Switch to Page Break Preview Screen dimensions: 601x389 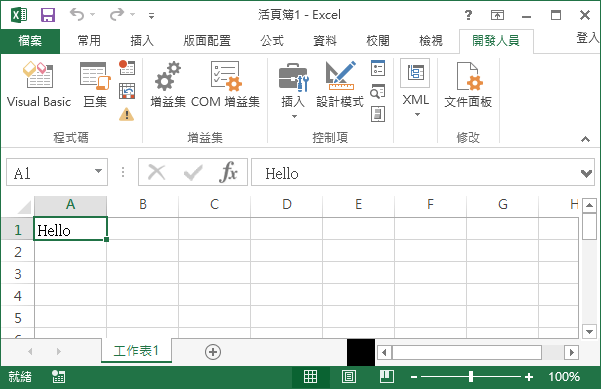(x=386, y=377)
